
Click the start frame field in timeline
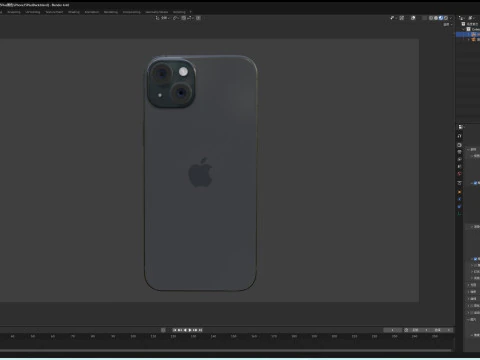(x=418, y=330)
